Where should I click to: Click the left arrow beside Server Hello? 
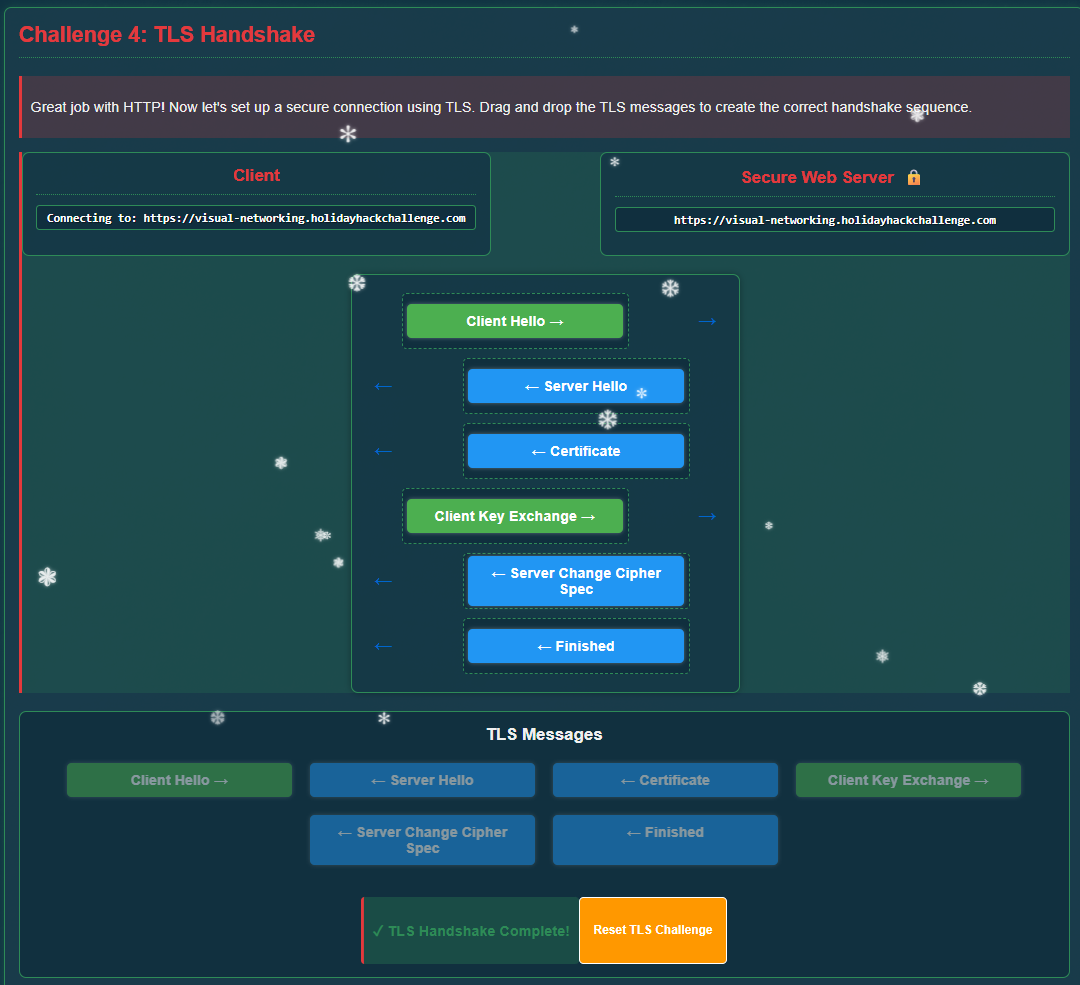383,385
